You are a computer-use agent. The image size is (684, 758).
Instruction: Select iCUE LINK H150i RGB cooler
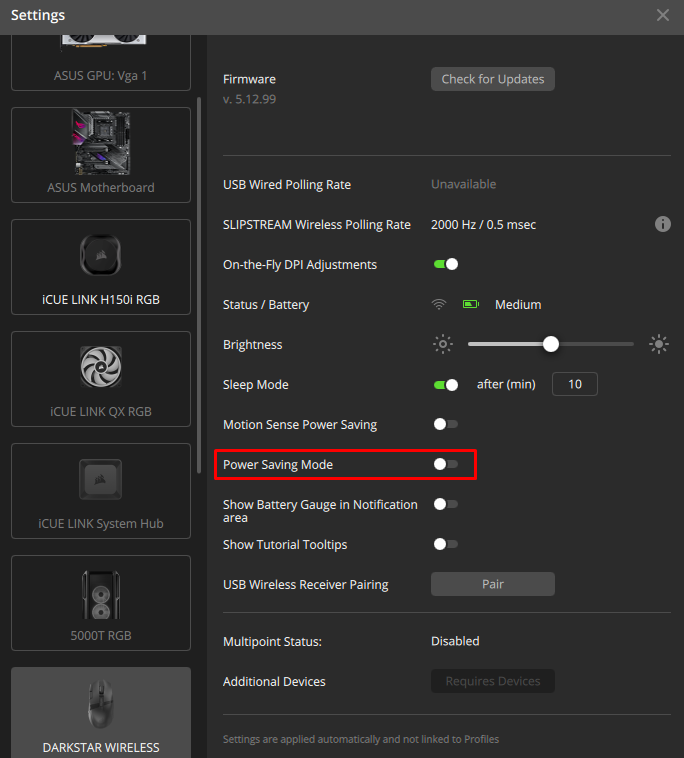coord(101,267)
